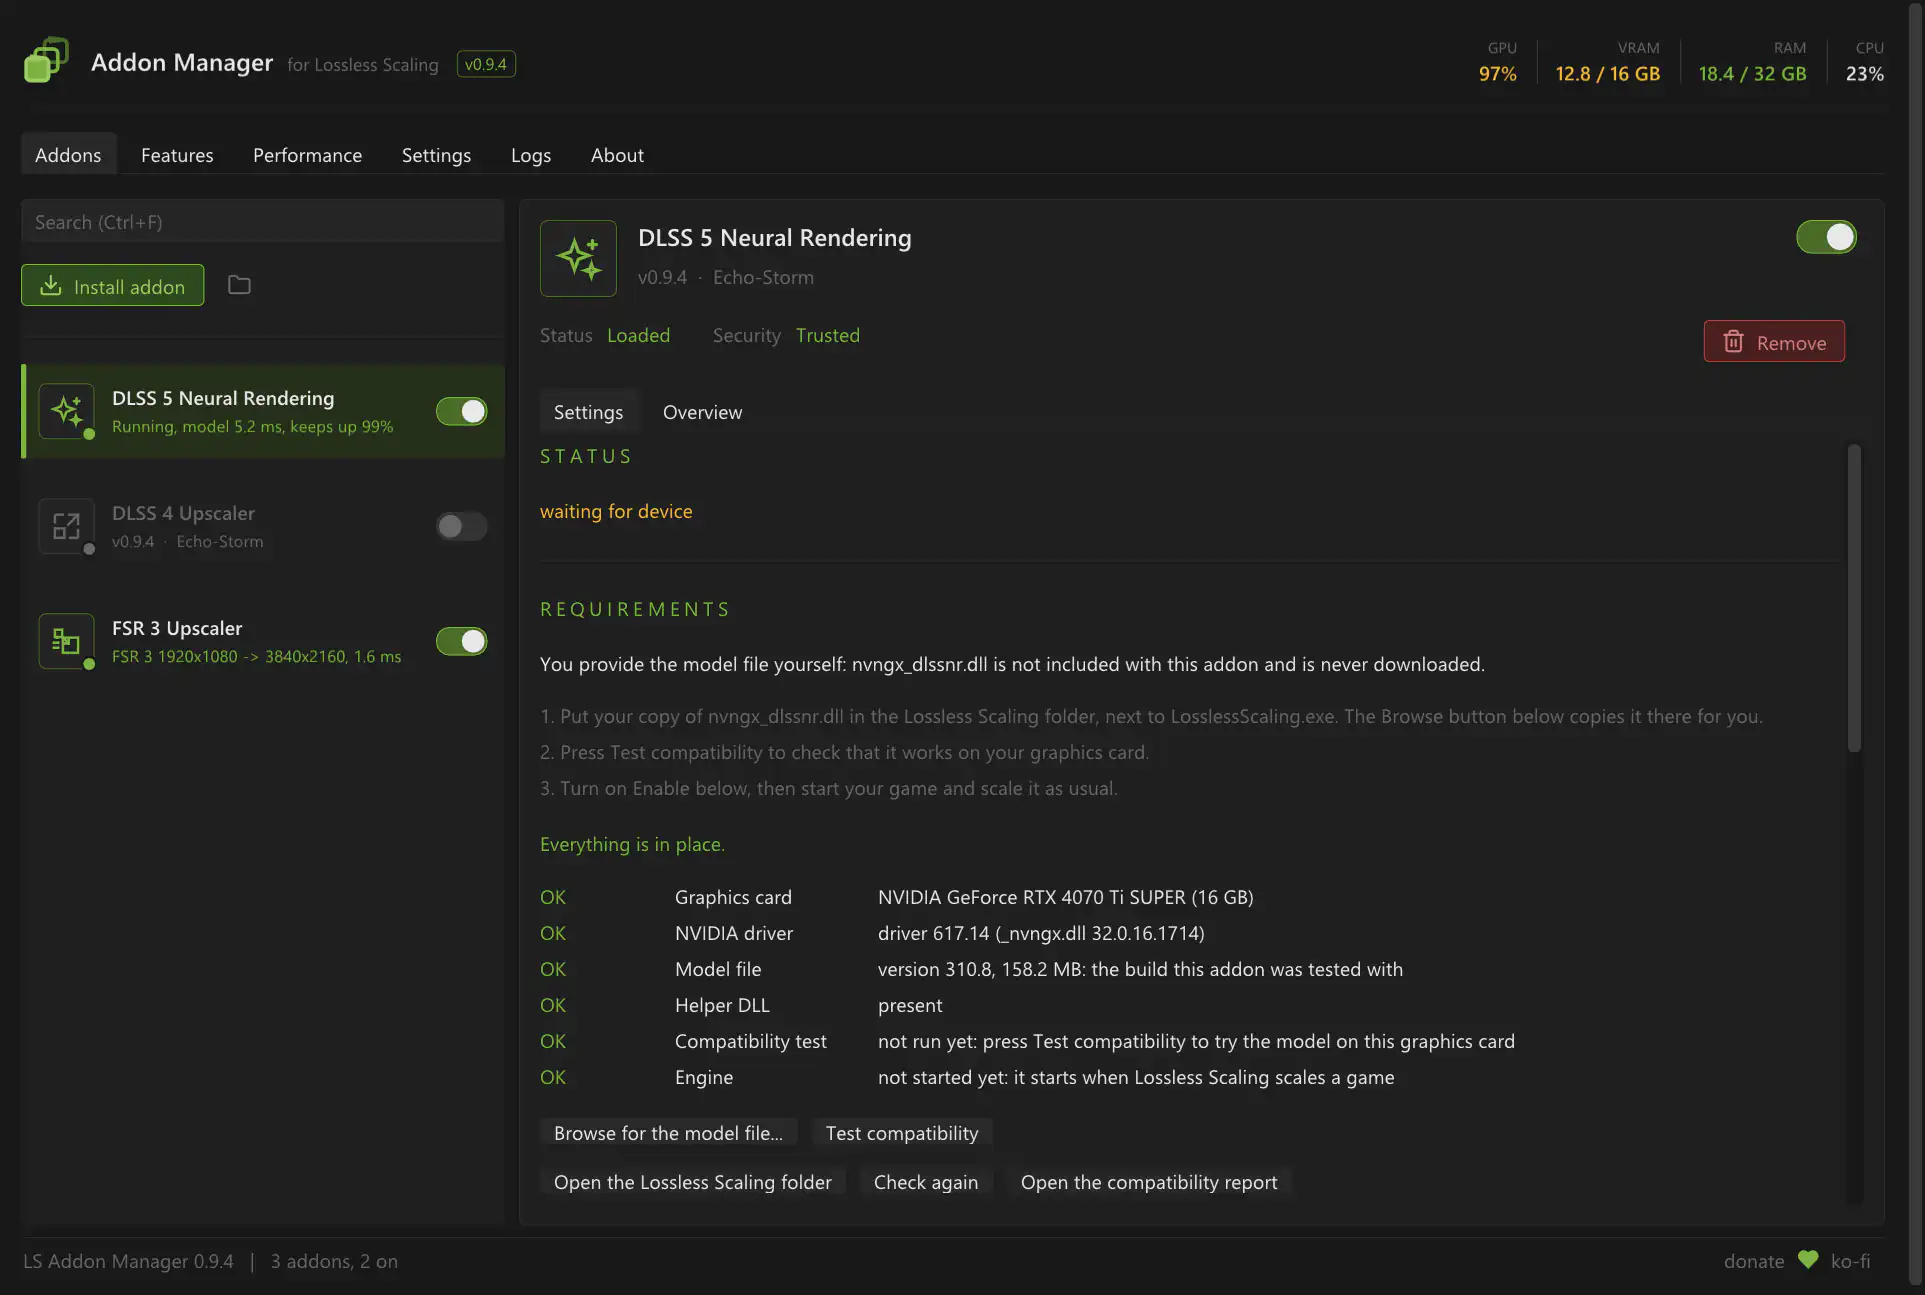Click the '3 addons, 2 on' status bar text
Screen dimensions: 1925x1295
pos(334,1261)
